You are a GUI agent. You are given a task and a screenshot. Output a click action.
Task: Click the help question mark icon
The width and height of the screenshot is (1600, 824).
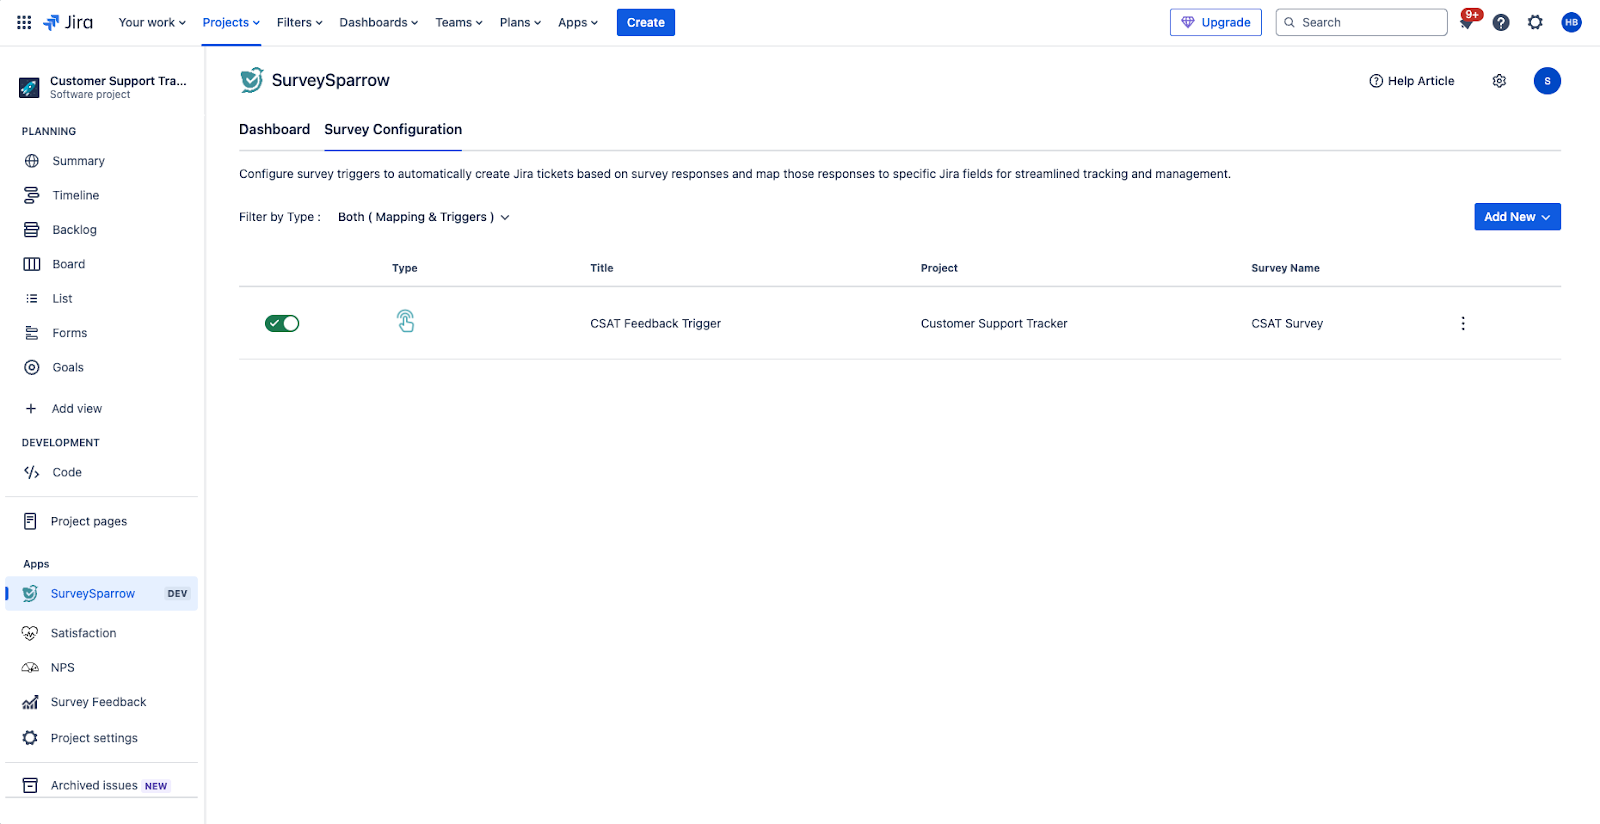[x=1501, y=22]
